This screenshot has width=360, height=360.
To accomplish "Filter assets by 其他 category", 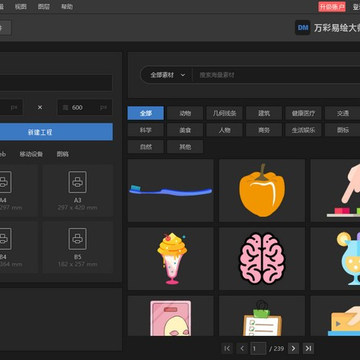I will pos(185,147).
